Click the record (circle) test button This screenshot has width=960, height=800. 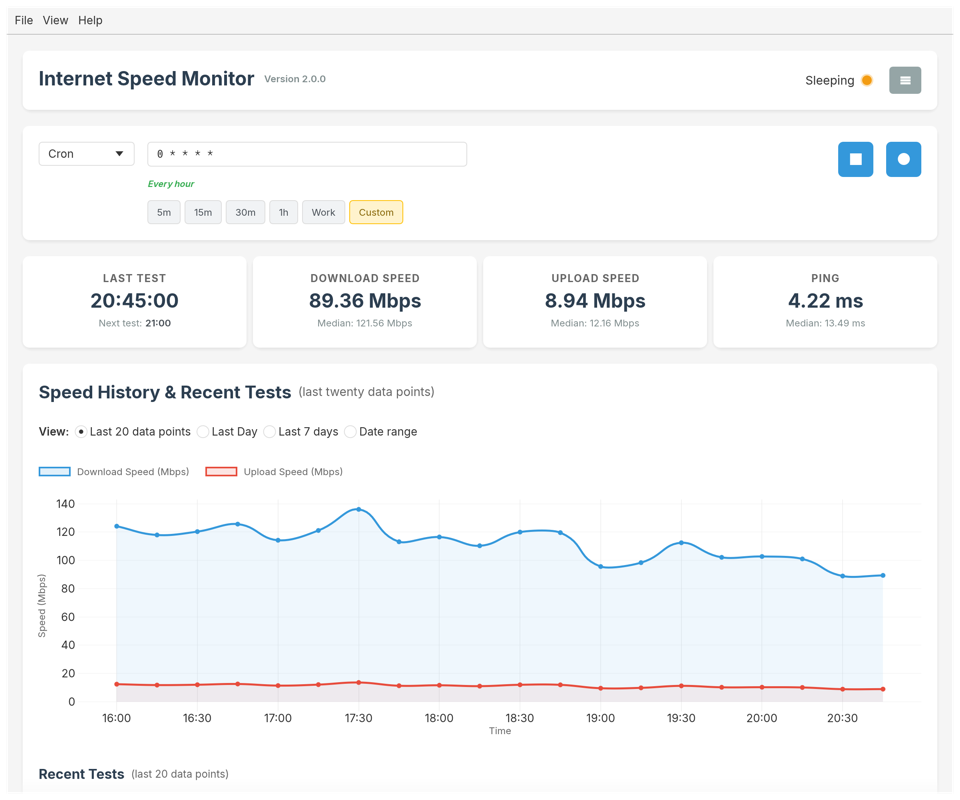tap(903, 159)
